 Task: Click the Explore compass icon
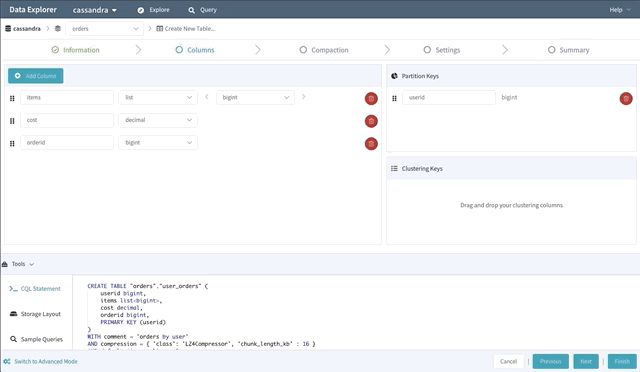(x=141, y=10)
